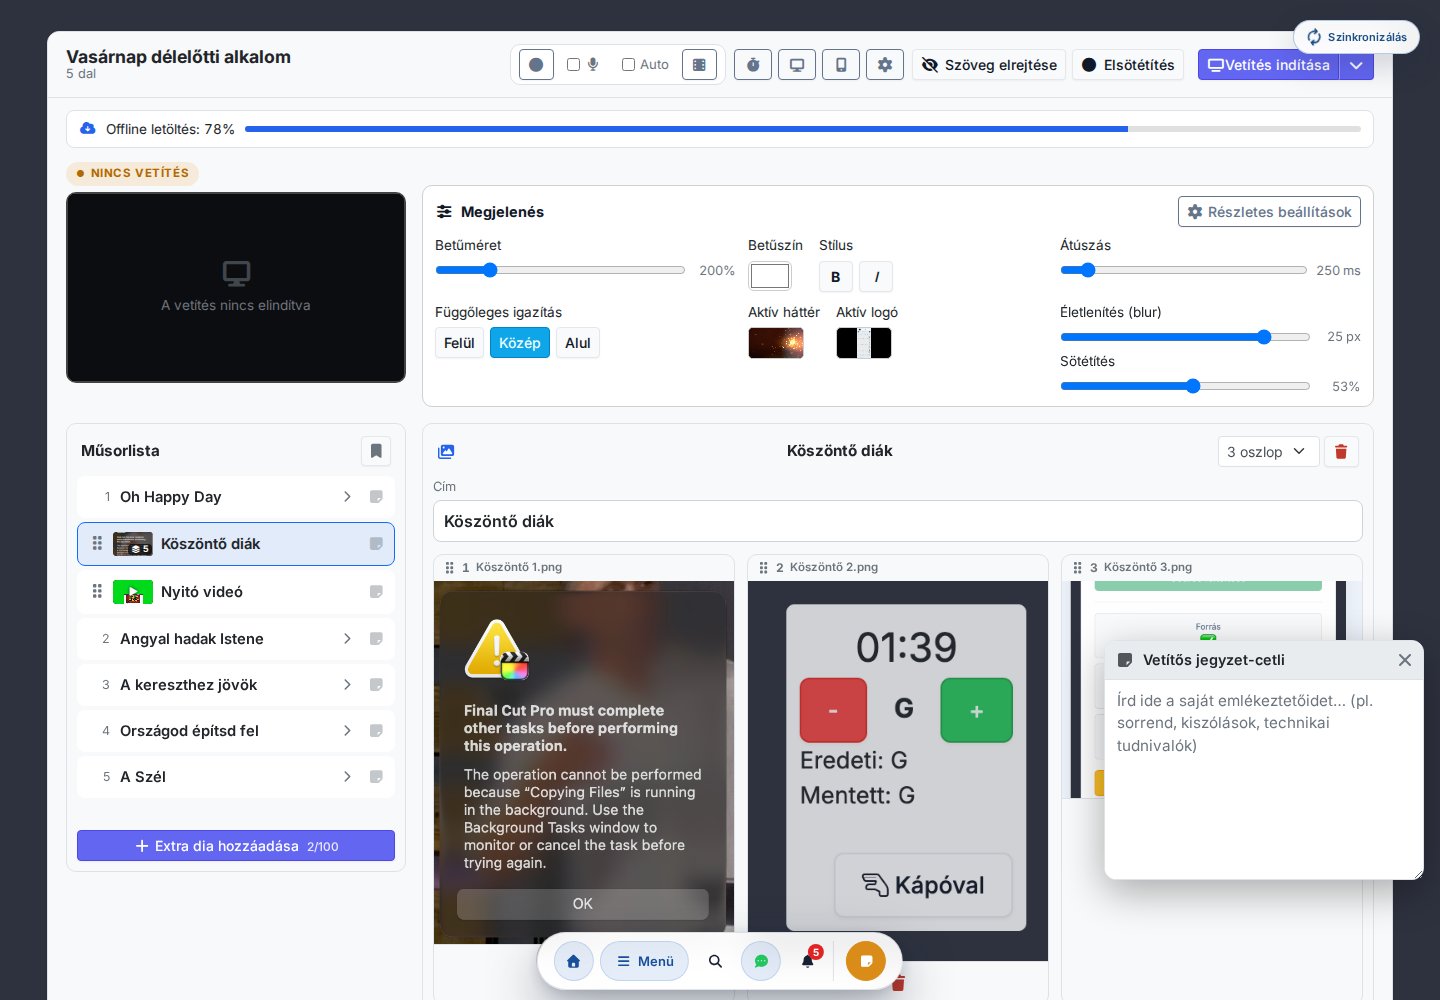
Task: Enable the Auto checkbox
Action: (x=628, y=65)
